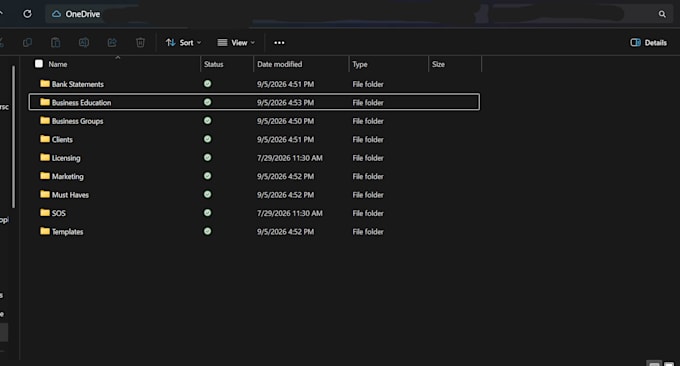Click the Business Education date 9/5/2026 4:53 PM
Screen dimensions: 680x366
pos(285,103)
